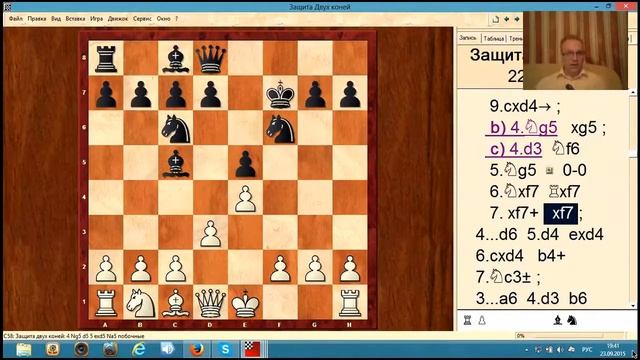Open Skype from the taskbar
The height and width of the screenshot is (360, 640).
coord(225,350)
